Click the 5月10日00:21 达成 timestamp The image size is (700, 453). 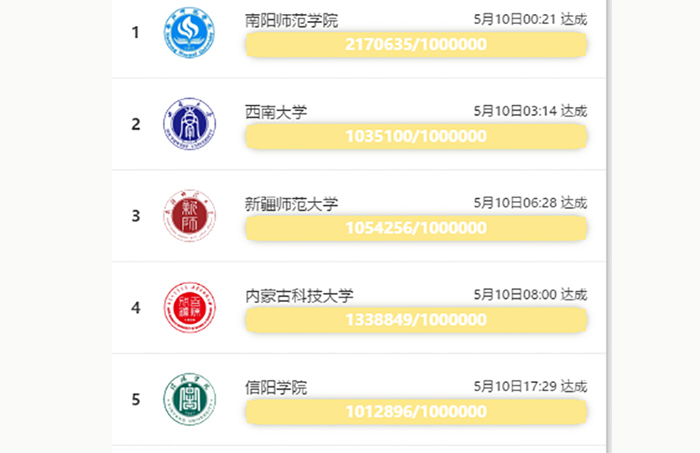pyautogui.click(x=530, y=19)
